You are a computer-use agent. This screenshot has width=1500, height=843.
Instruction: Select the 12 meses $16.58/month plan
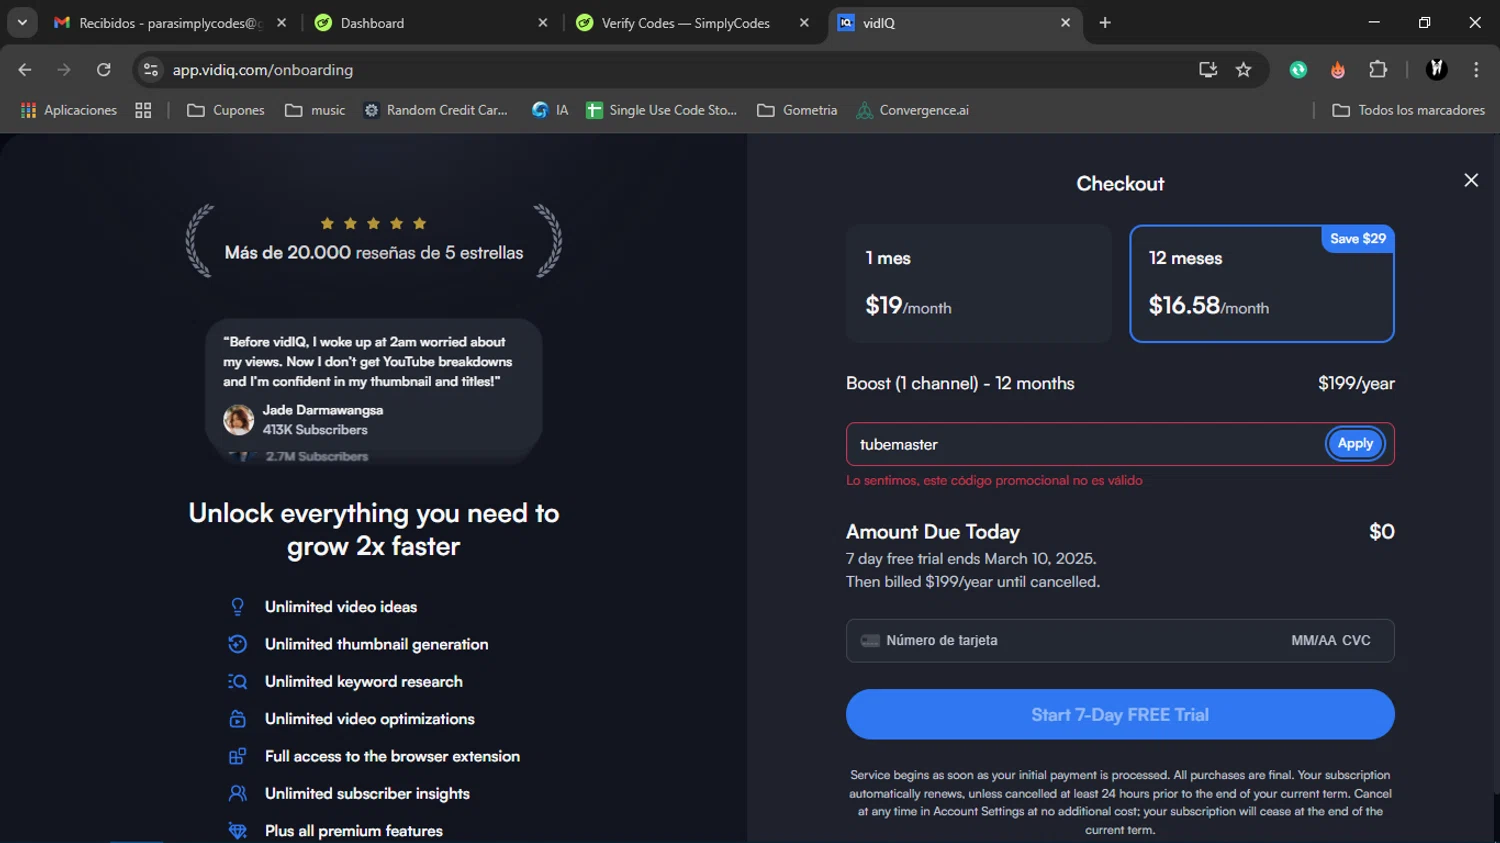pos(1262,284)
